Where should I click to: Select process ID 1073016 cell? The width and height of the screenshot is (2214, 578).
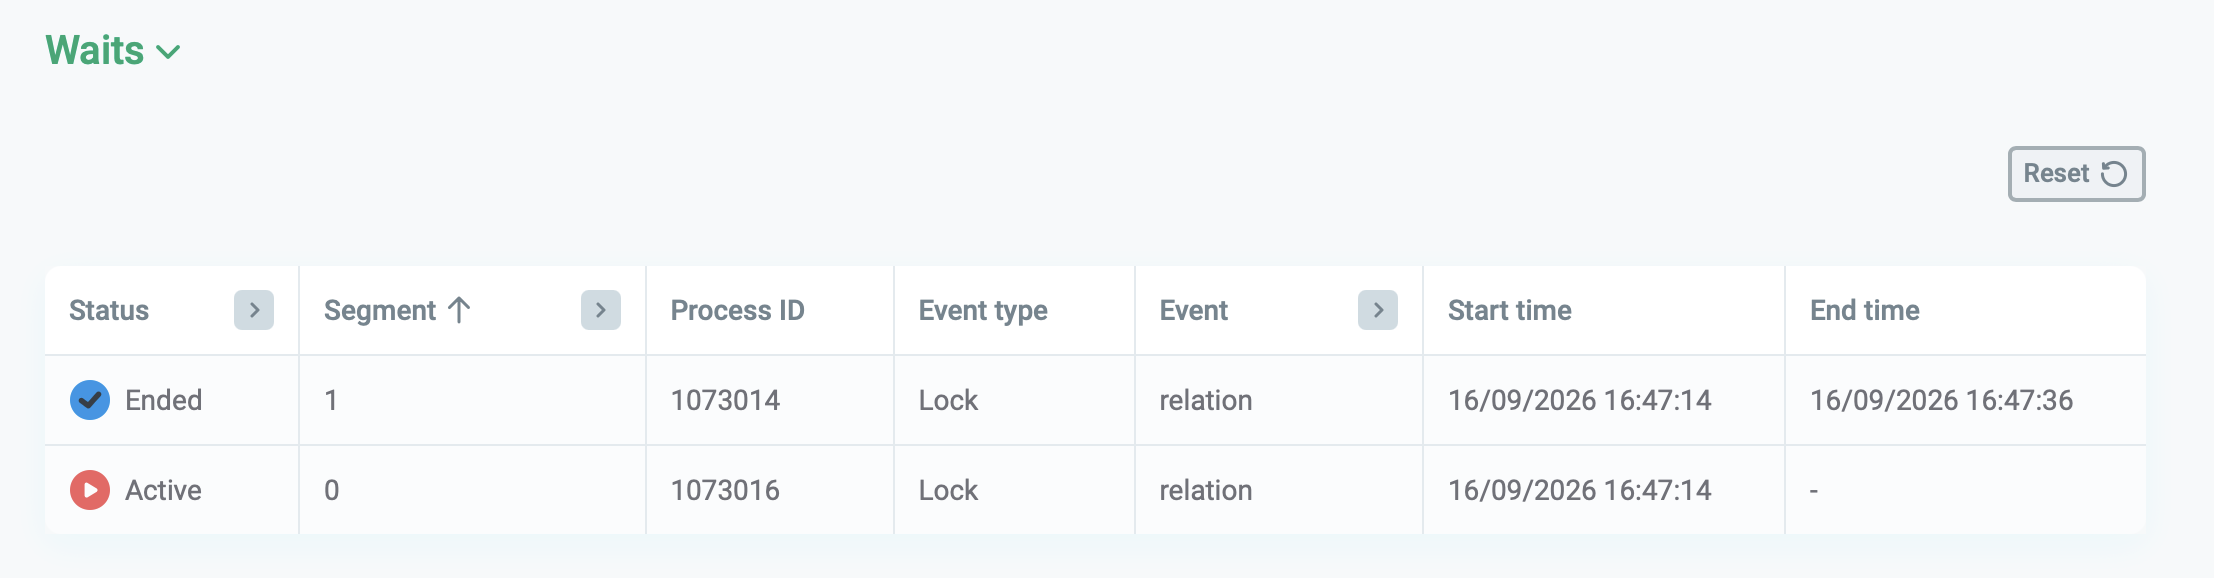pyautogui.click(x=770, y=490)
